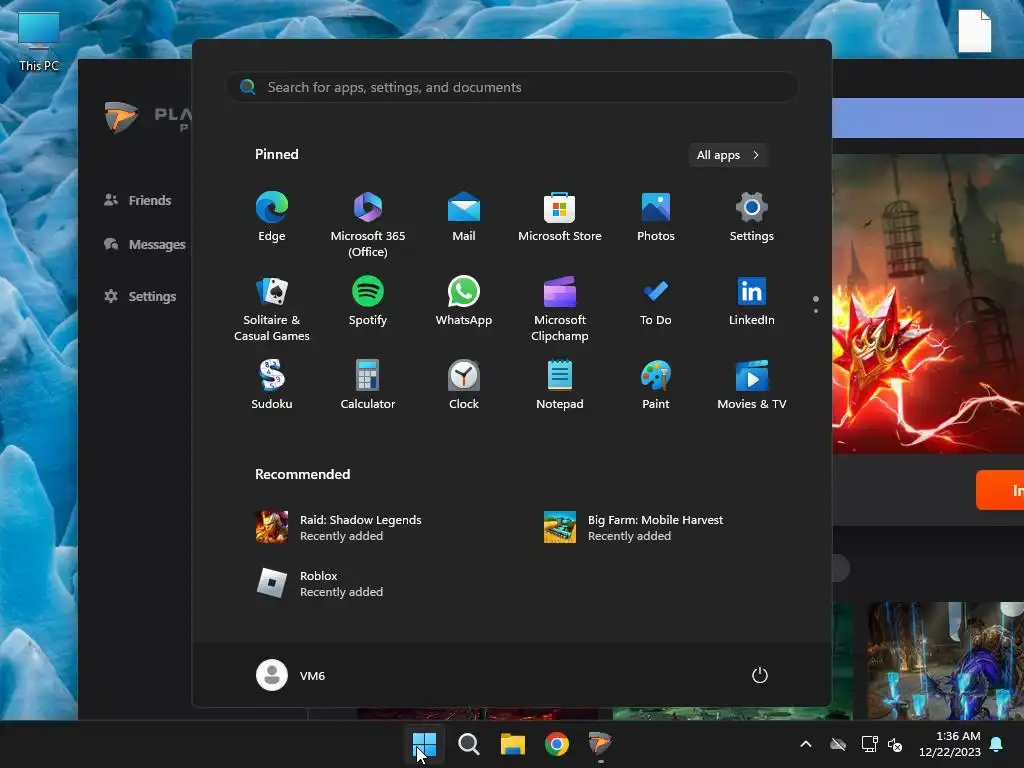Launch Microsoft Clipchamp
The height and width of the screenshot is (768, 1024).
(x=560, y=310)
